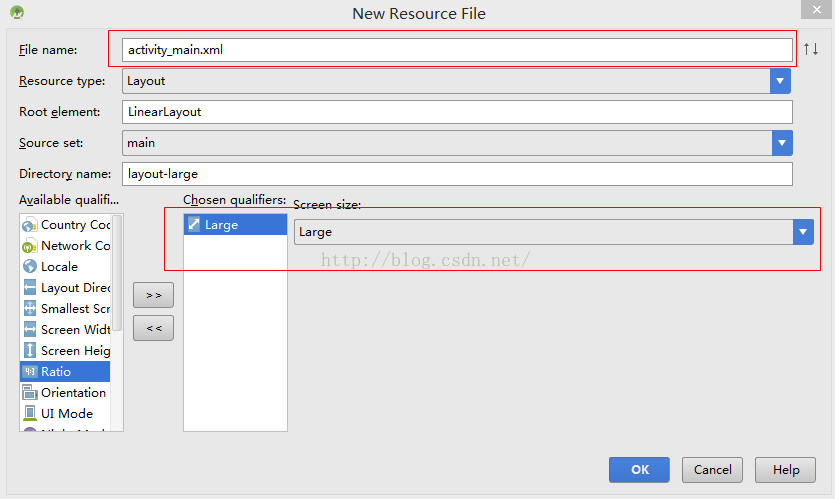This screenshot has height=499, width=835.
Task: Remove qualifier with the << button
Action: coord(153,328)
